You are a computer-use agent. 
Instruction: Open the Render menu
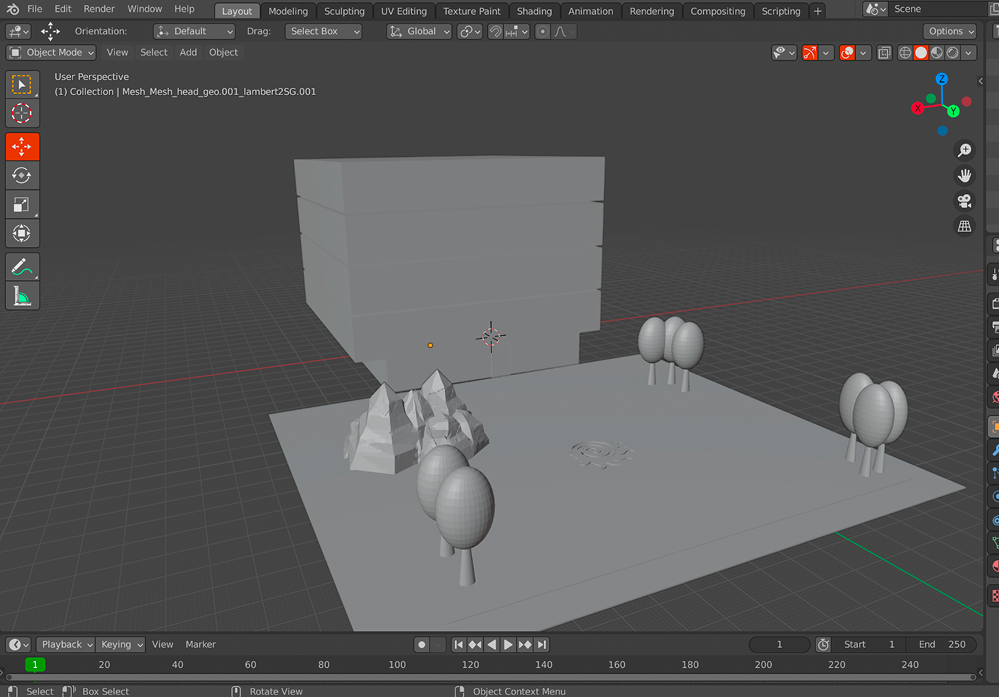point(99,9)
